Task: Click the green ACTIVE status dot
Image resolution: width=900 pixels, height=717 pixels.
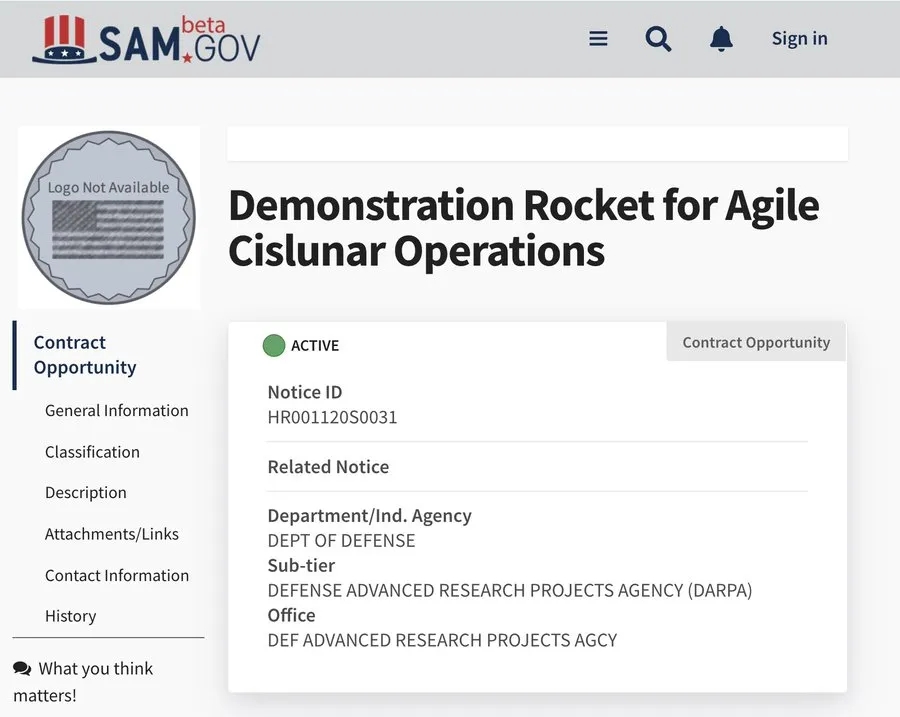Action: point(273,346)
